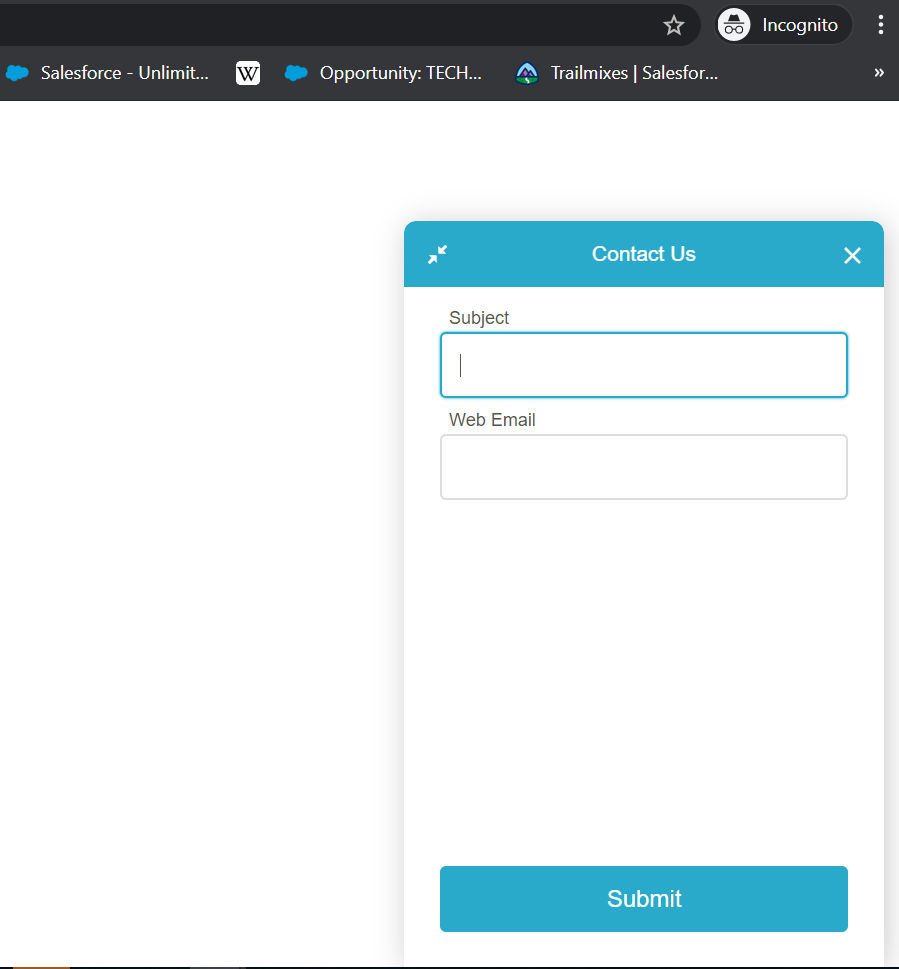Select the Contact Us header title
899x969 pixels.
click(x=643, y=254)
